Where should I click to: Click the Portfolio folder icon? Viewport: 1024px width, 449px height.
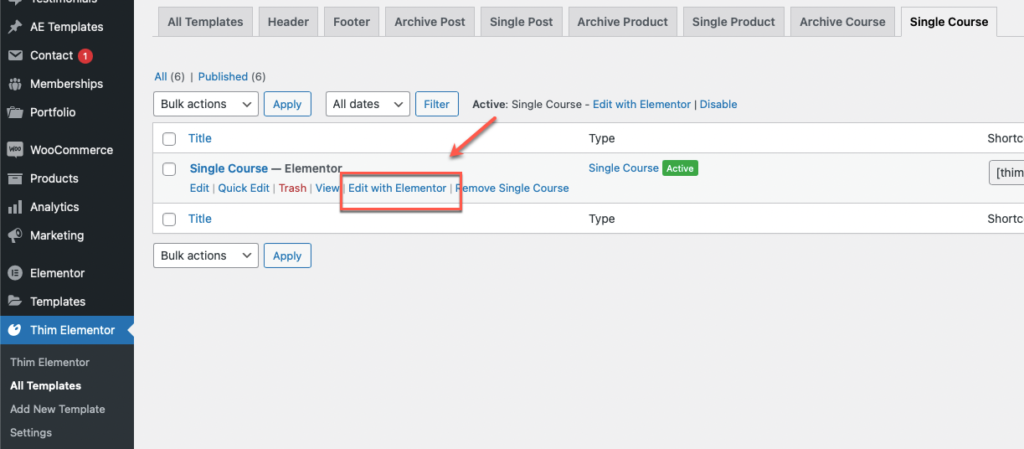click(14, 113)
